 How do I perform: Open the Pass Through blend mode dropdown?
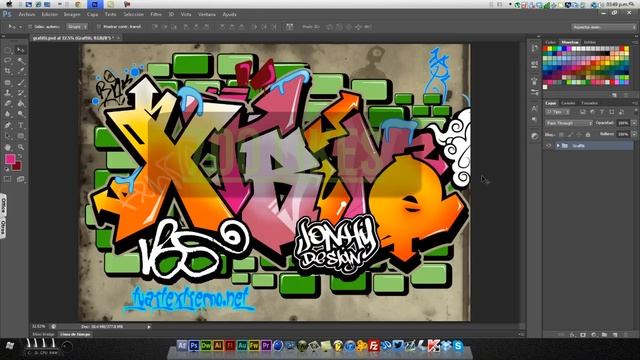point(569,123)
